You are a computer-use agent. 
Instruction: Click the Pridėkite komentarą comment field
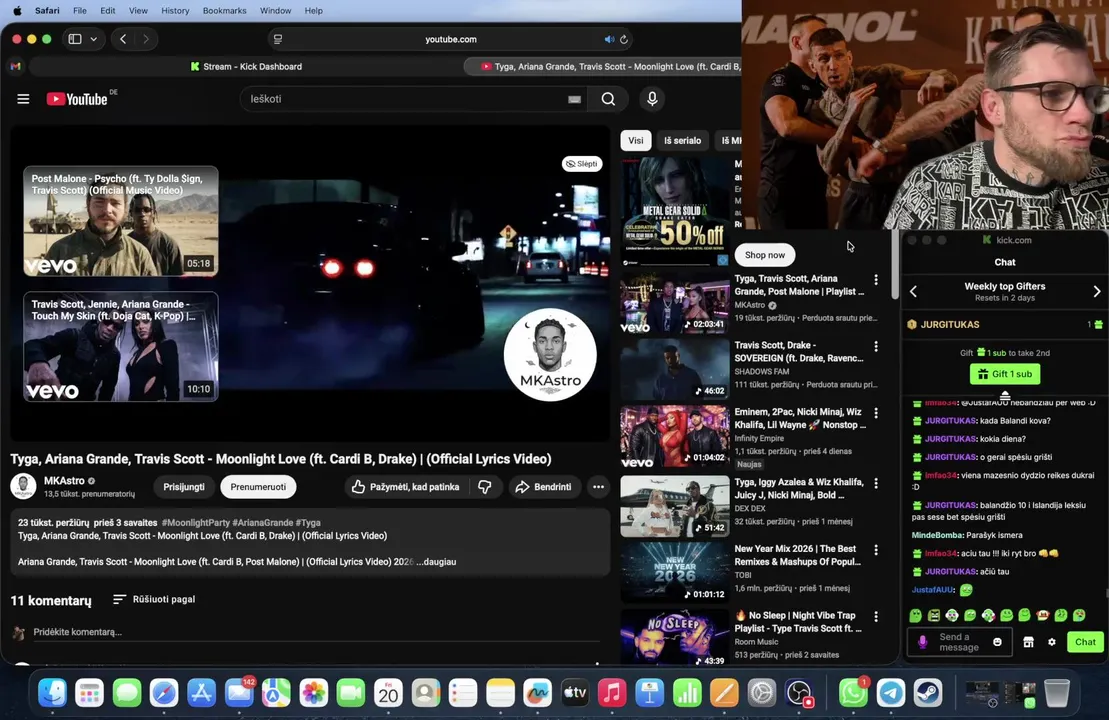(x=315, y=632)
